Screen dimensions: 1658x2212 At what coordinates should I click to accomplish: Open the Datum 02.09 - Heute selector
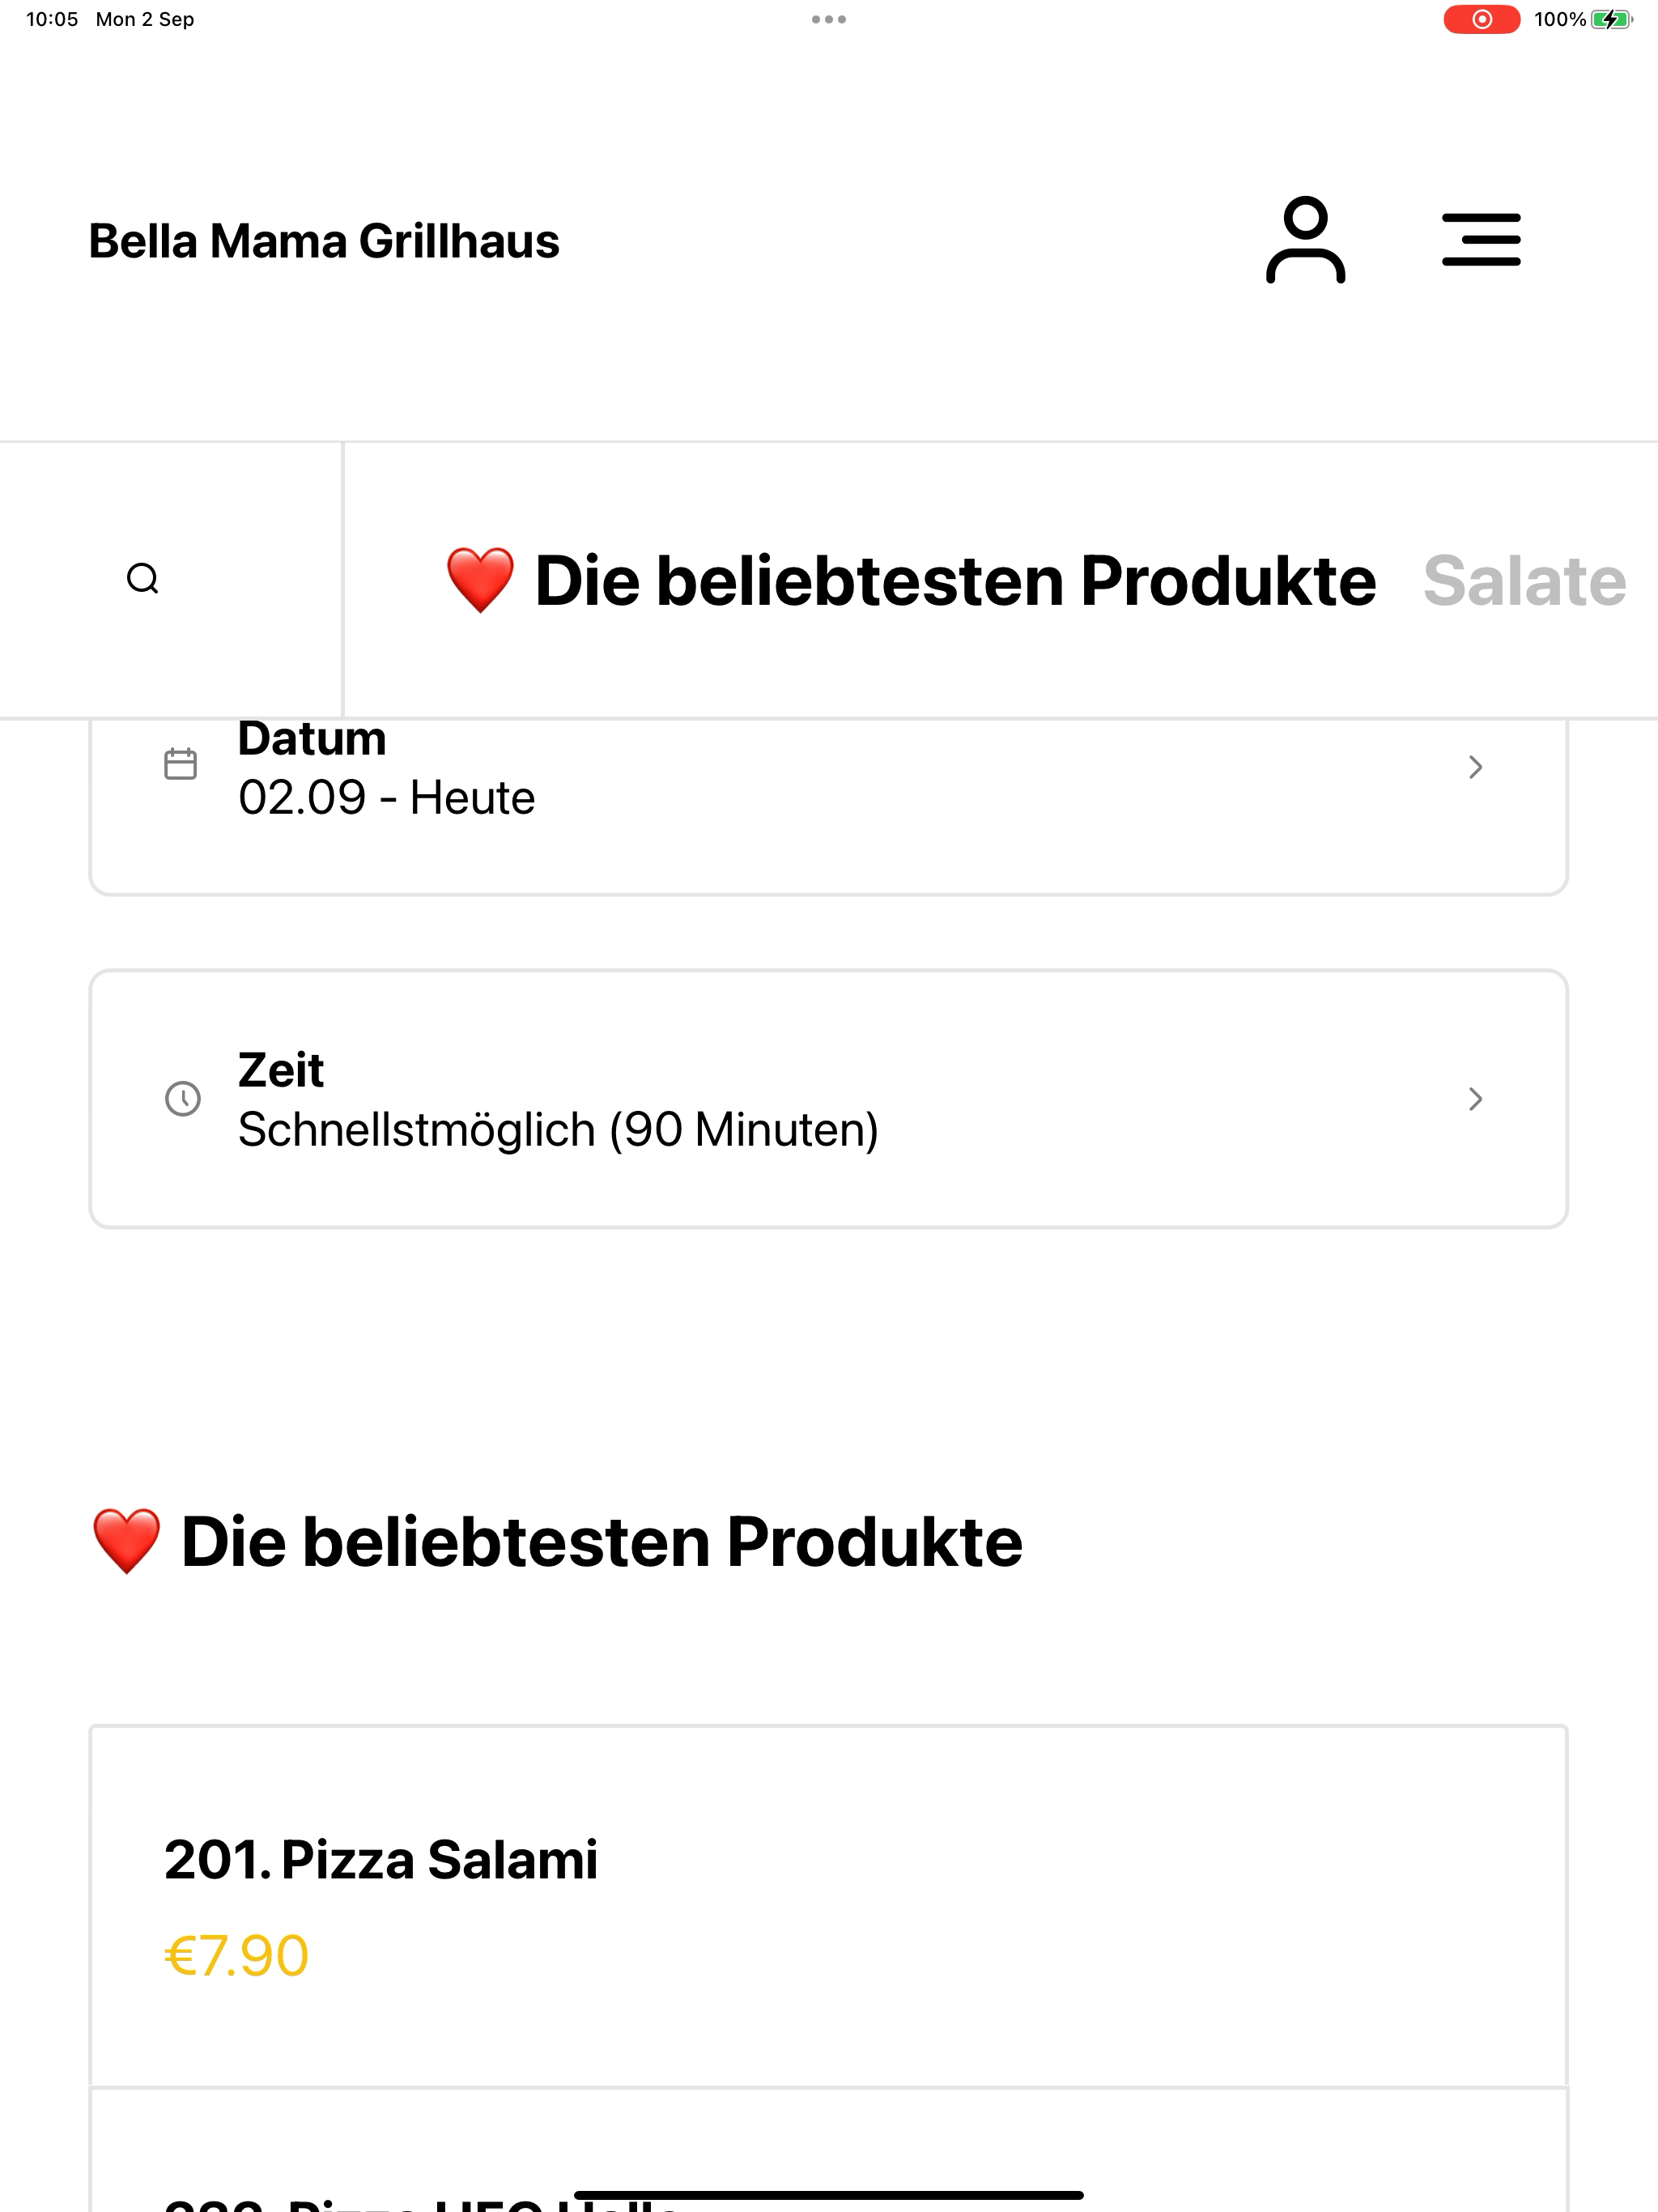coord(828,806)
